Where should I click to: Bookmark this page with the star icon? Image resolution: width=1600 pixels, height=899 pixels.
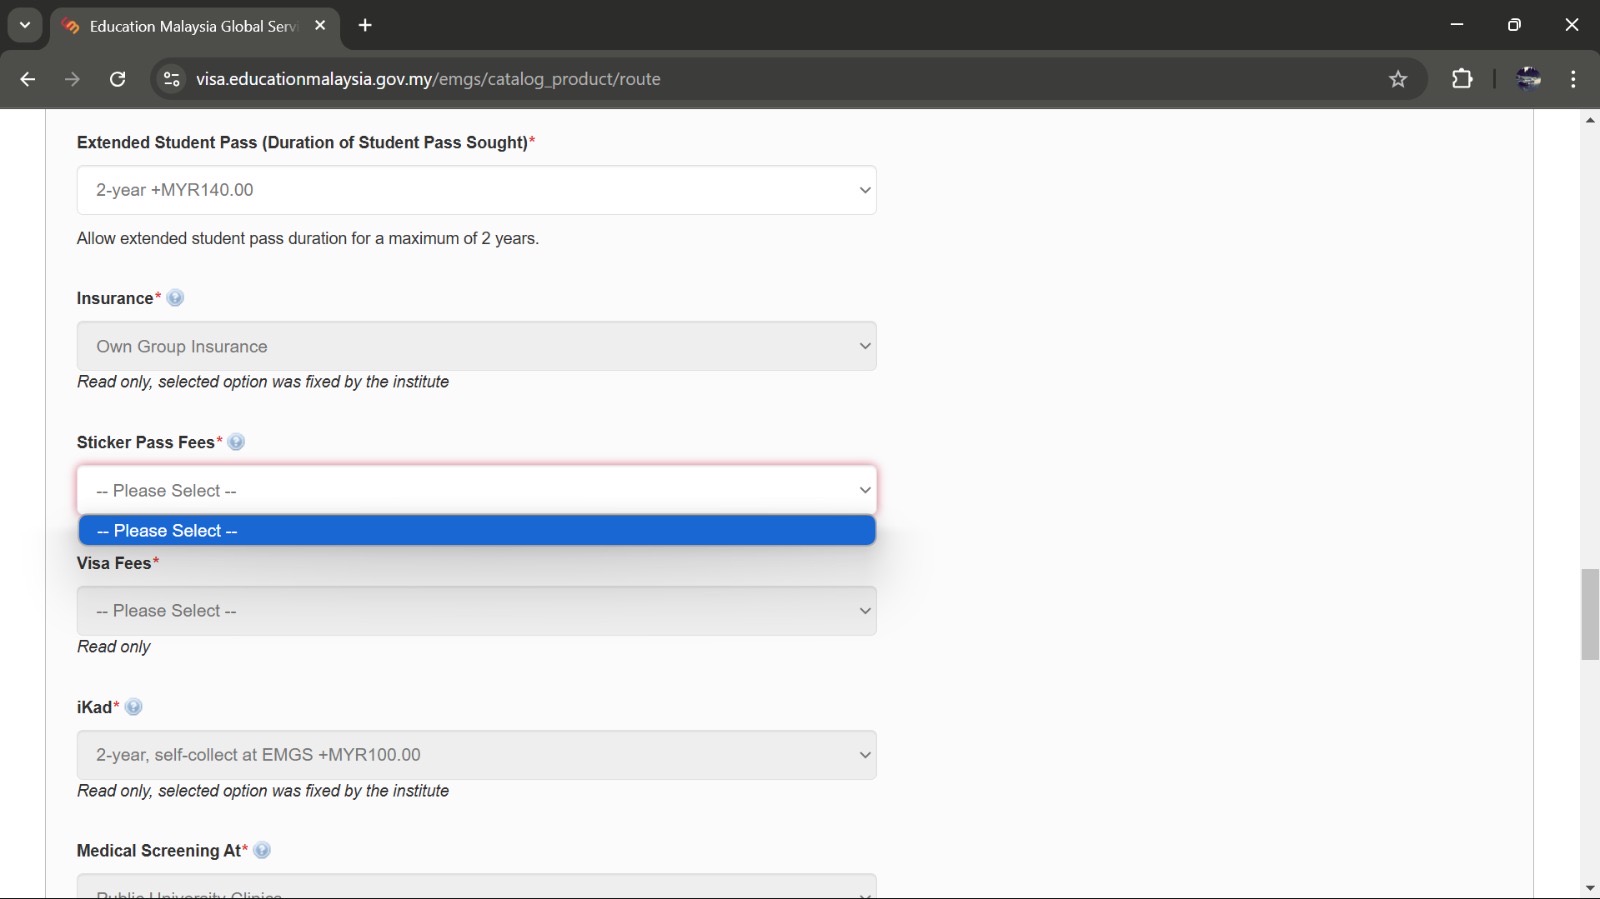pyautogui.click(x=1398, y=79)
